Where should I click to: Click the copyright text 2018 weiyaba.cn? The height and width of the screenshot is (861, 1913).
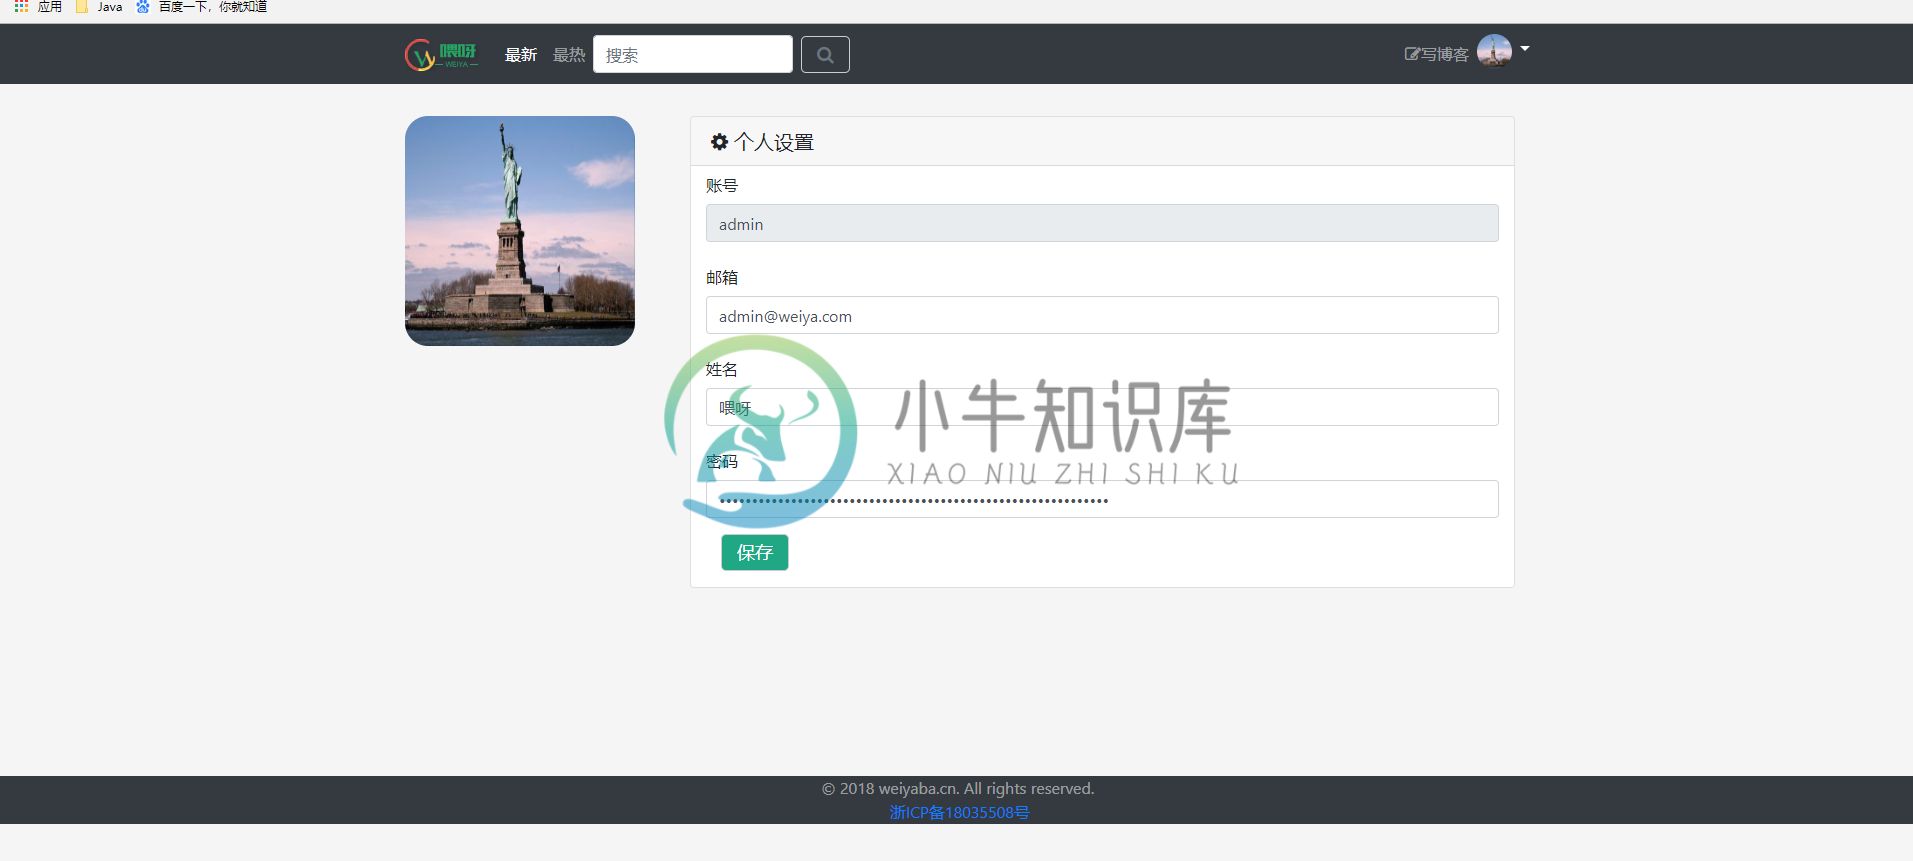958,788
